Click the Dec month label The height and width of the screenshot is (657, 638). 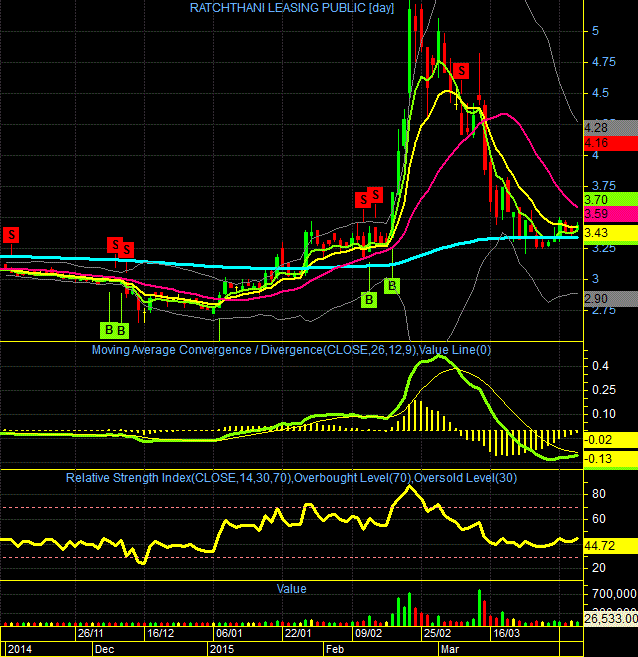click(x=104, y=649)
